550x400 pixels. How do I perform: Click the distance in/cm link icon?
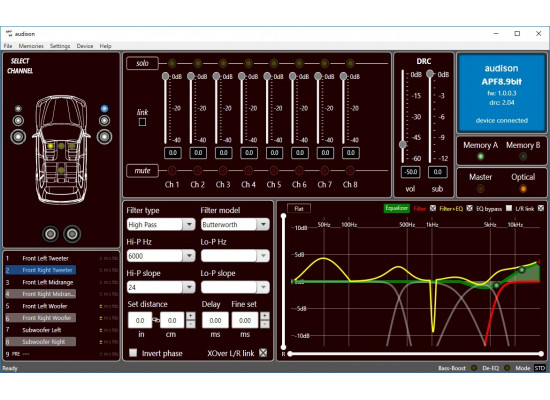click(x=156, y=320)
